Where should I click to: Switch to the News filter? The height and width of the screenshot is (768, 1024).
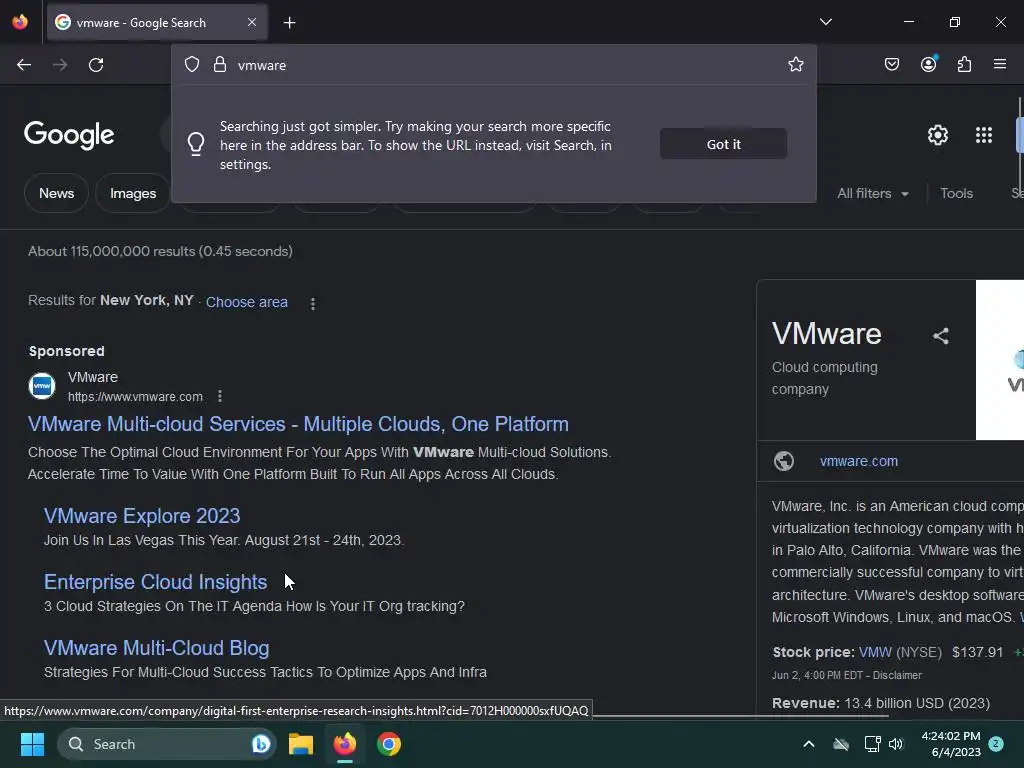coord(56,193)
